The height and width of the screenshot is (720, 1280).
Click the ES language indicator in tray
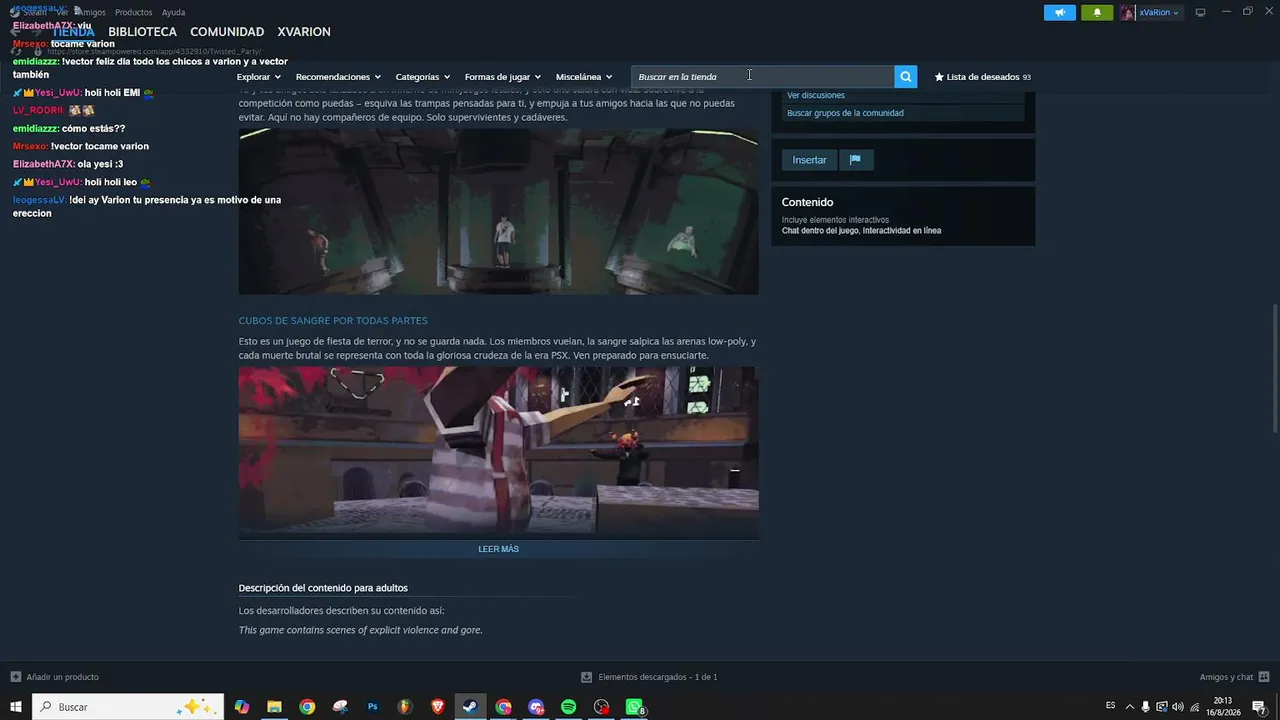tap(1110, 706)
